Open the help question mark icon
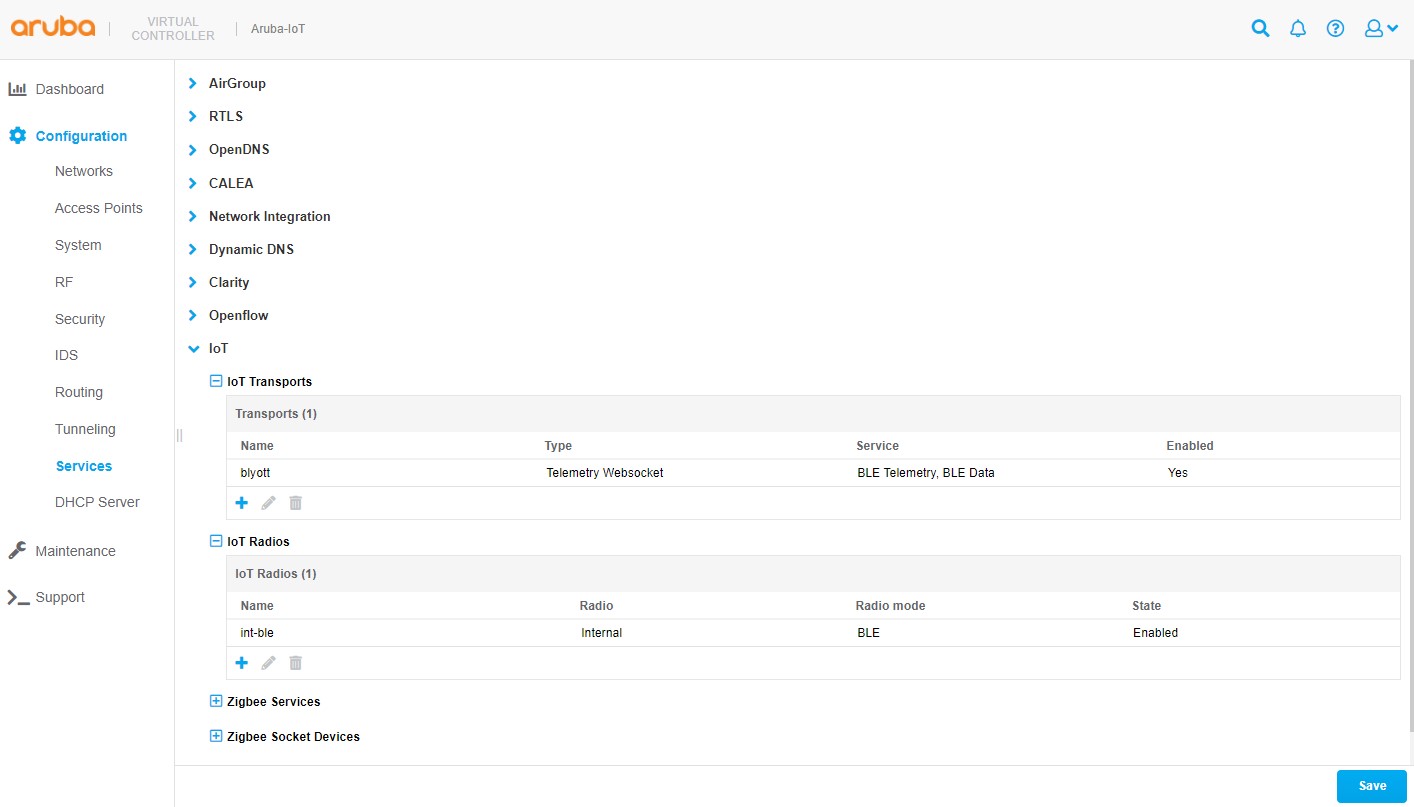The height and width of the screenshot is (807, 1414). [x=1335, y=28]
